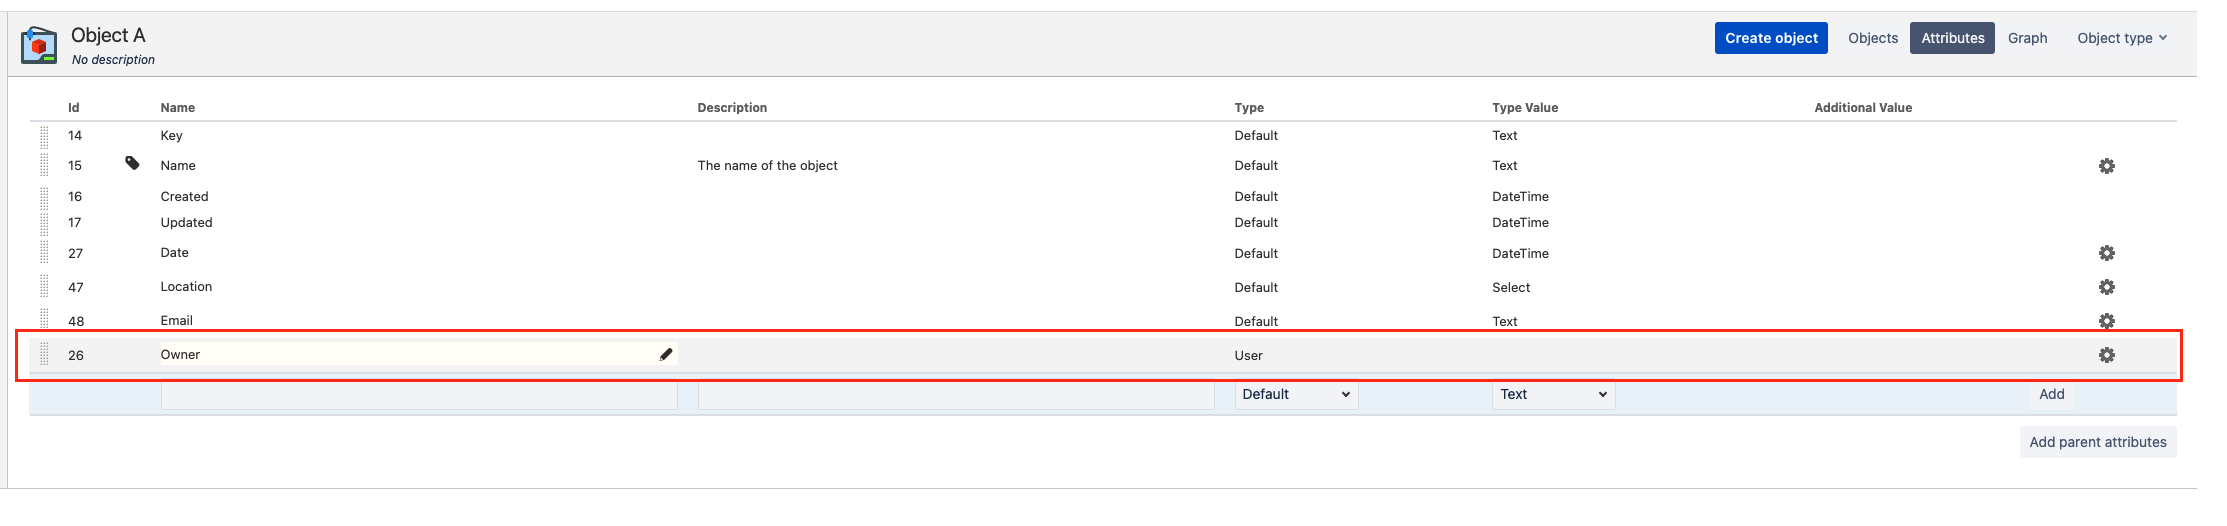Switch to the Graph tab
This screenshot has height=526, width=2227.
pyautogui.click(x=2027, y=38)
